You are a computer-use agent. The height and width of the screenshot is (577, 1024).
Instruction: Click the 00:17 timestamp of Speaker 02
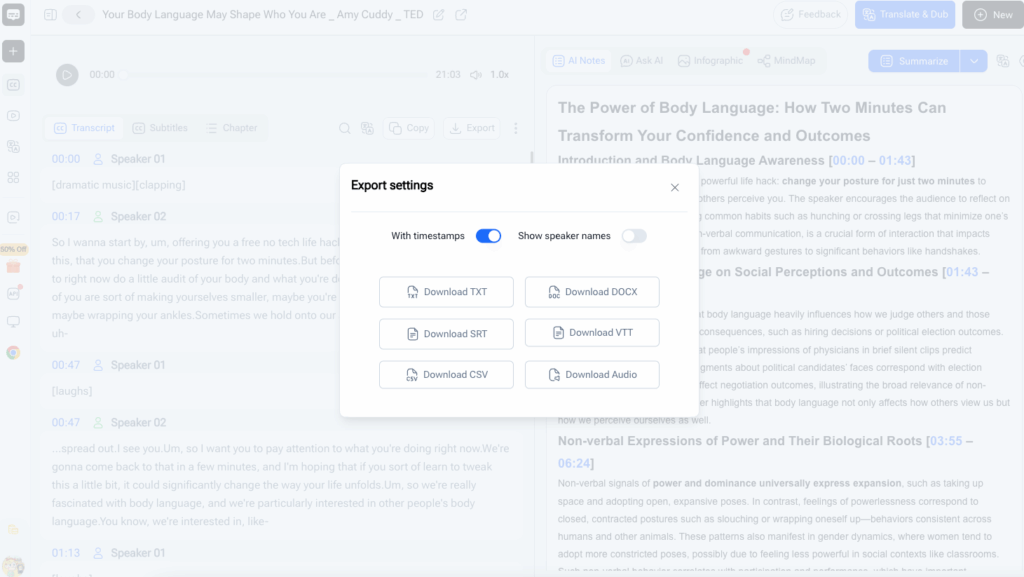[x=66, y=216]
